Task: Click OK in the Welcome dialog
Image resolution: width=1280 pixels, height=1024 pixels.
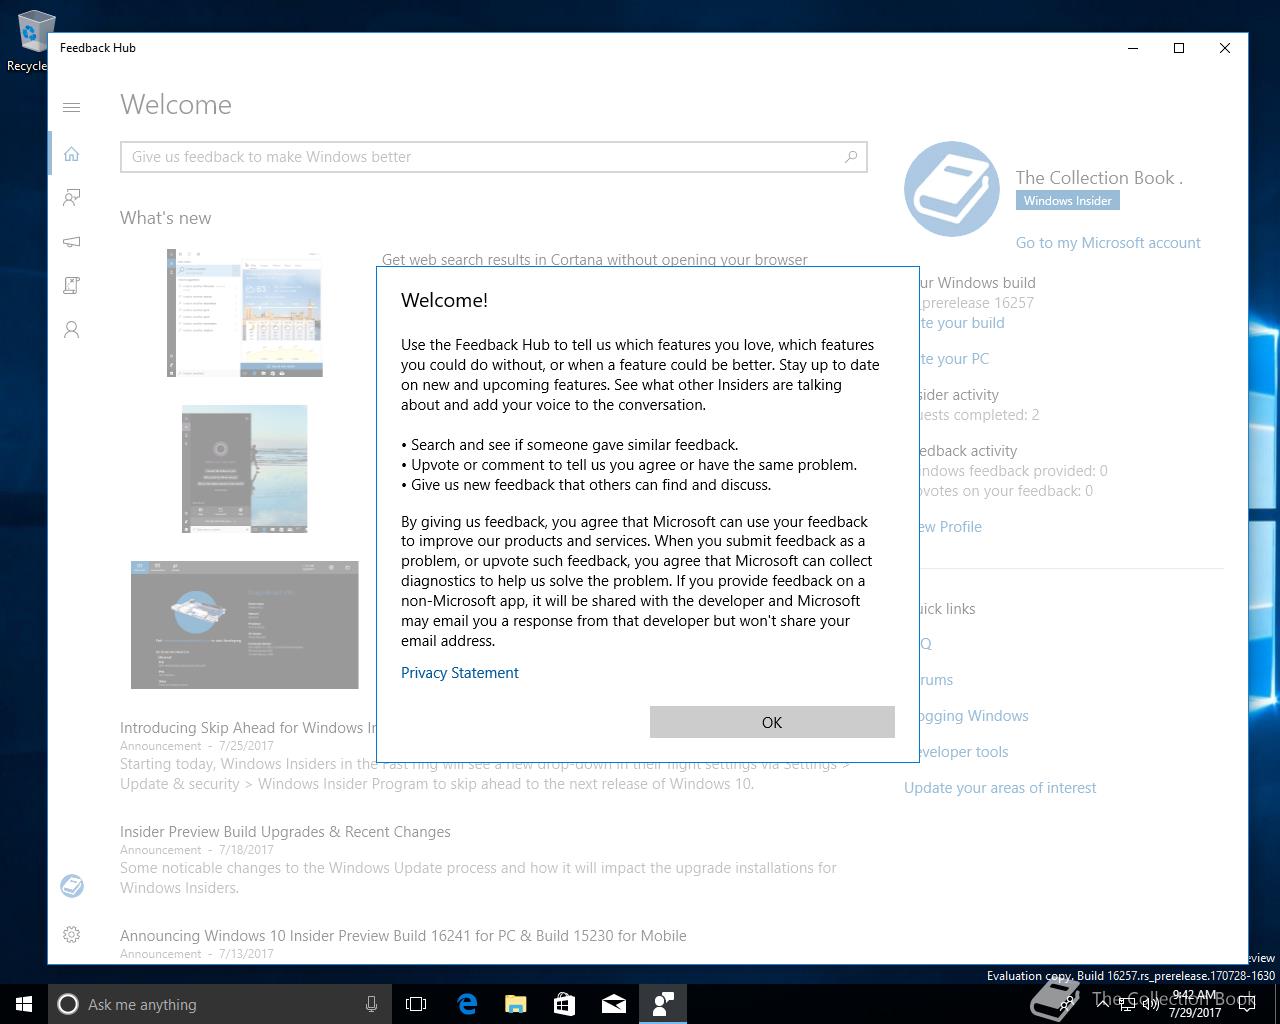Action: coord(772,722)
